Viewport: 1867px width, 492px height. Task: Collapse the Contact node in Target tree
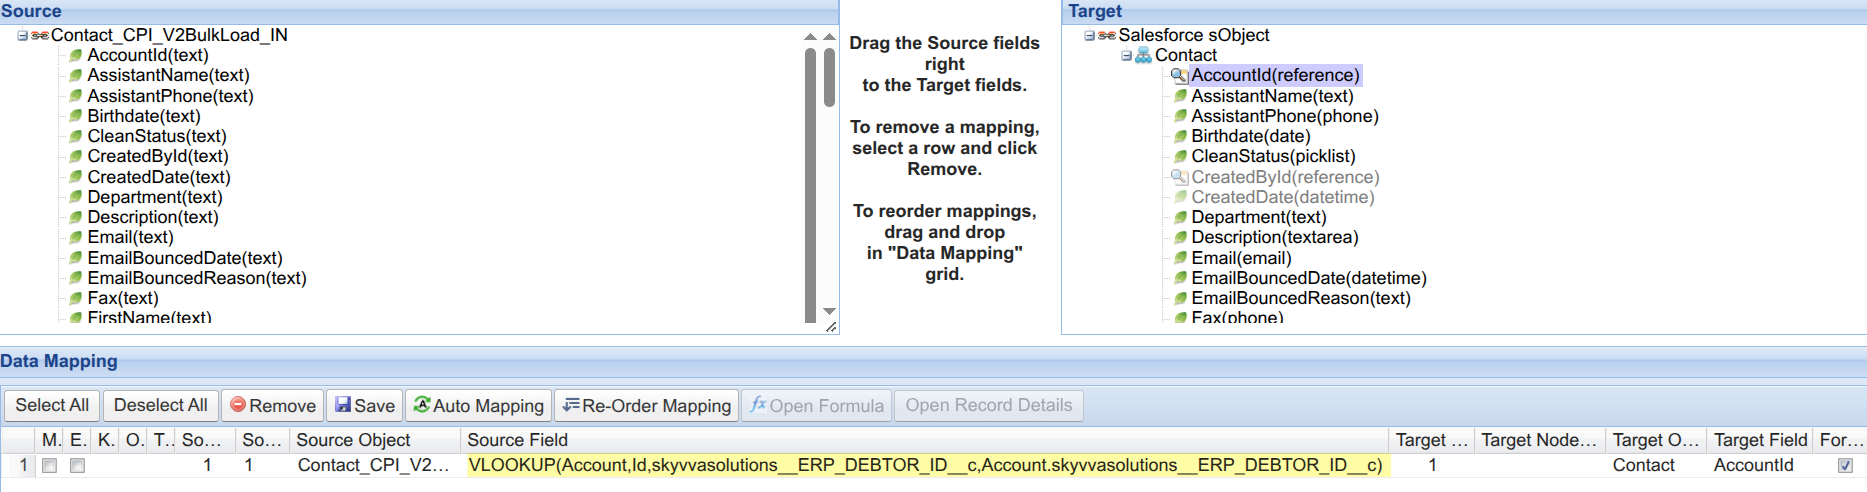(x=1126, y=55)
